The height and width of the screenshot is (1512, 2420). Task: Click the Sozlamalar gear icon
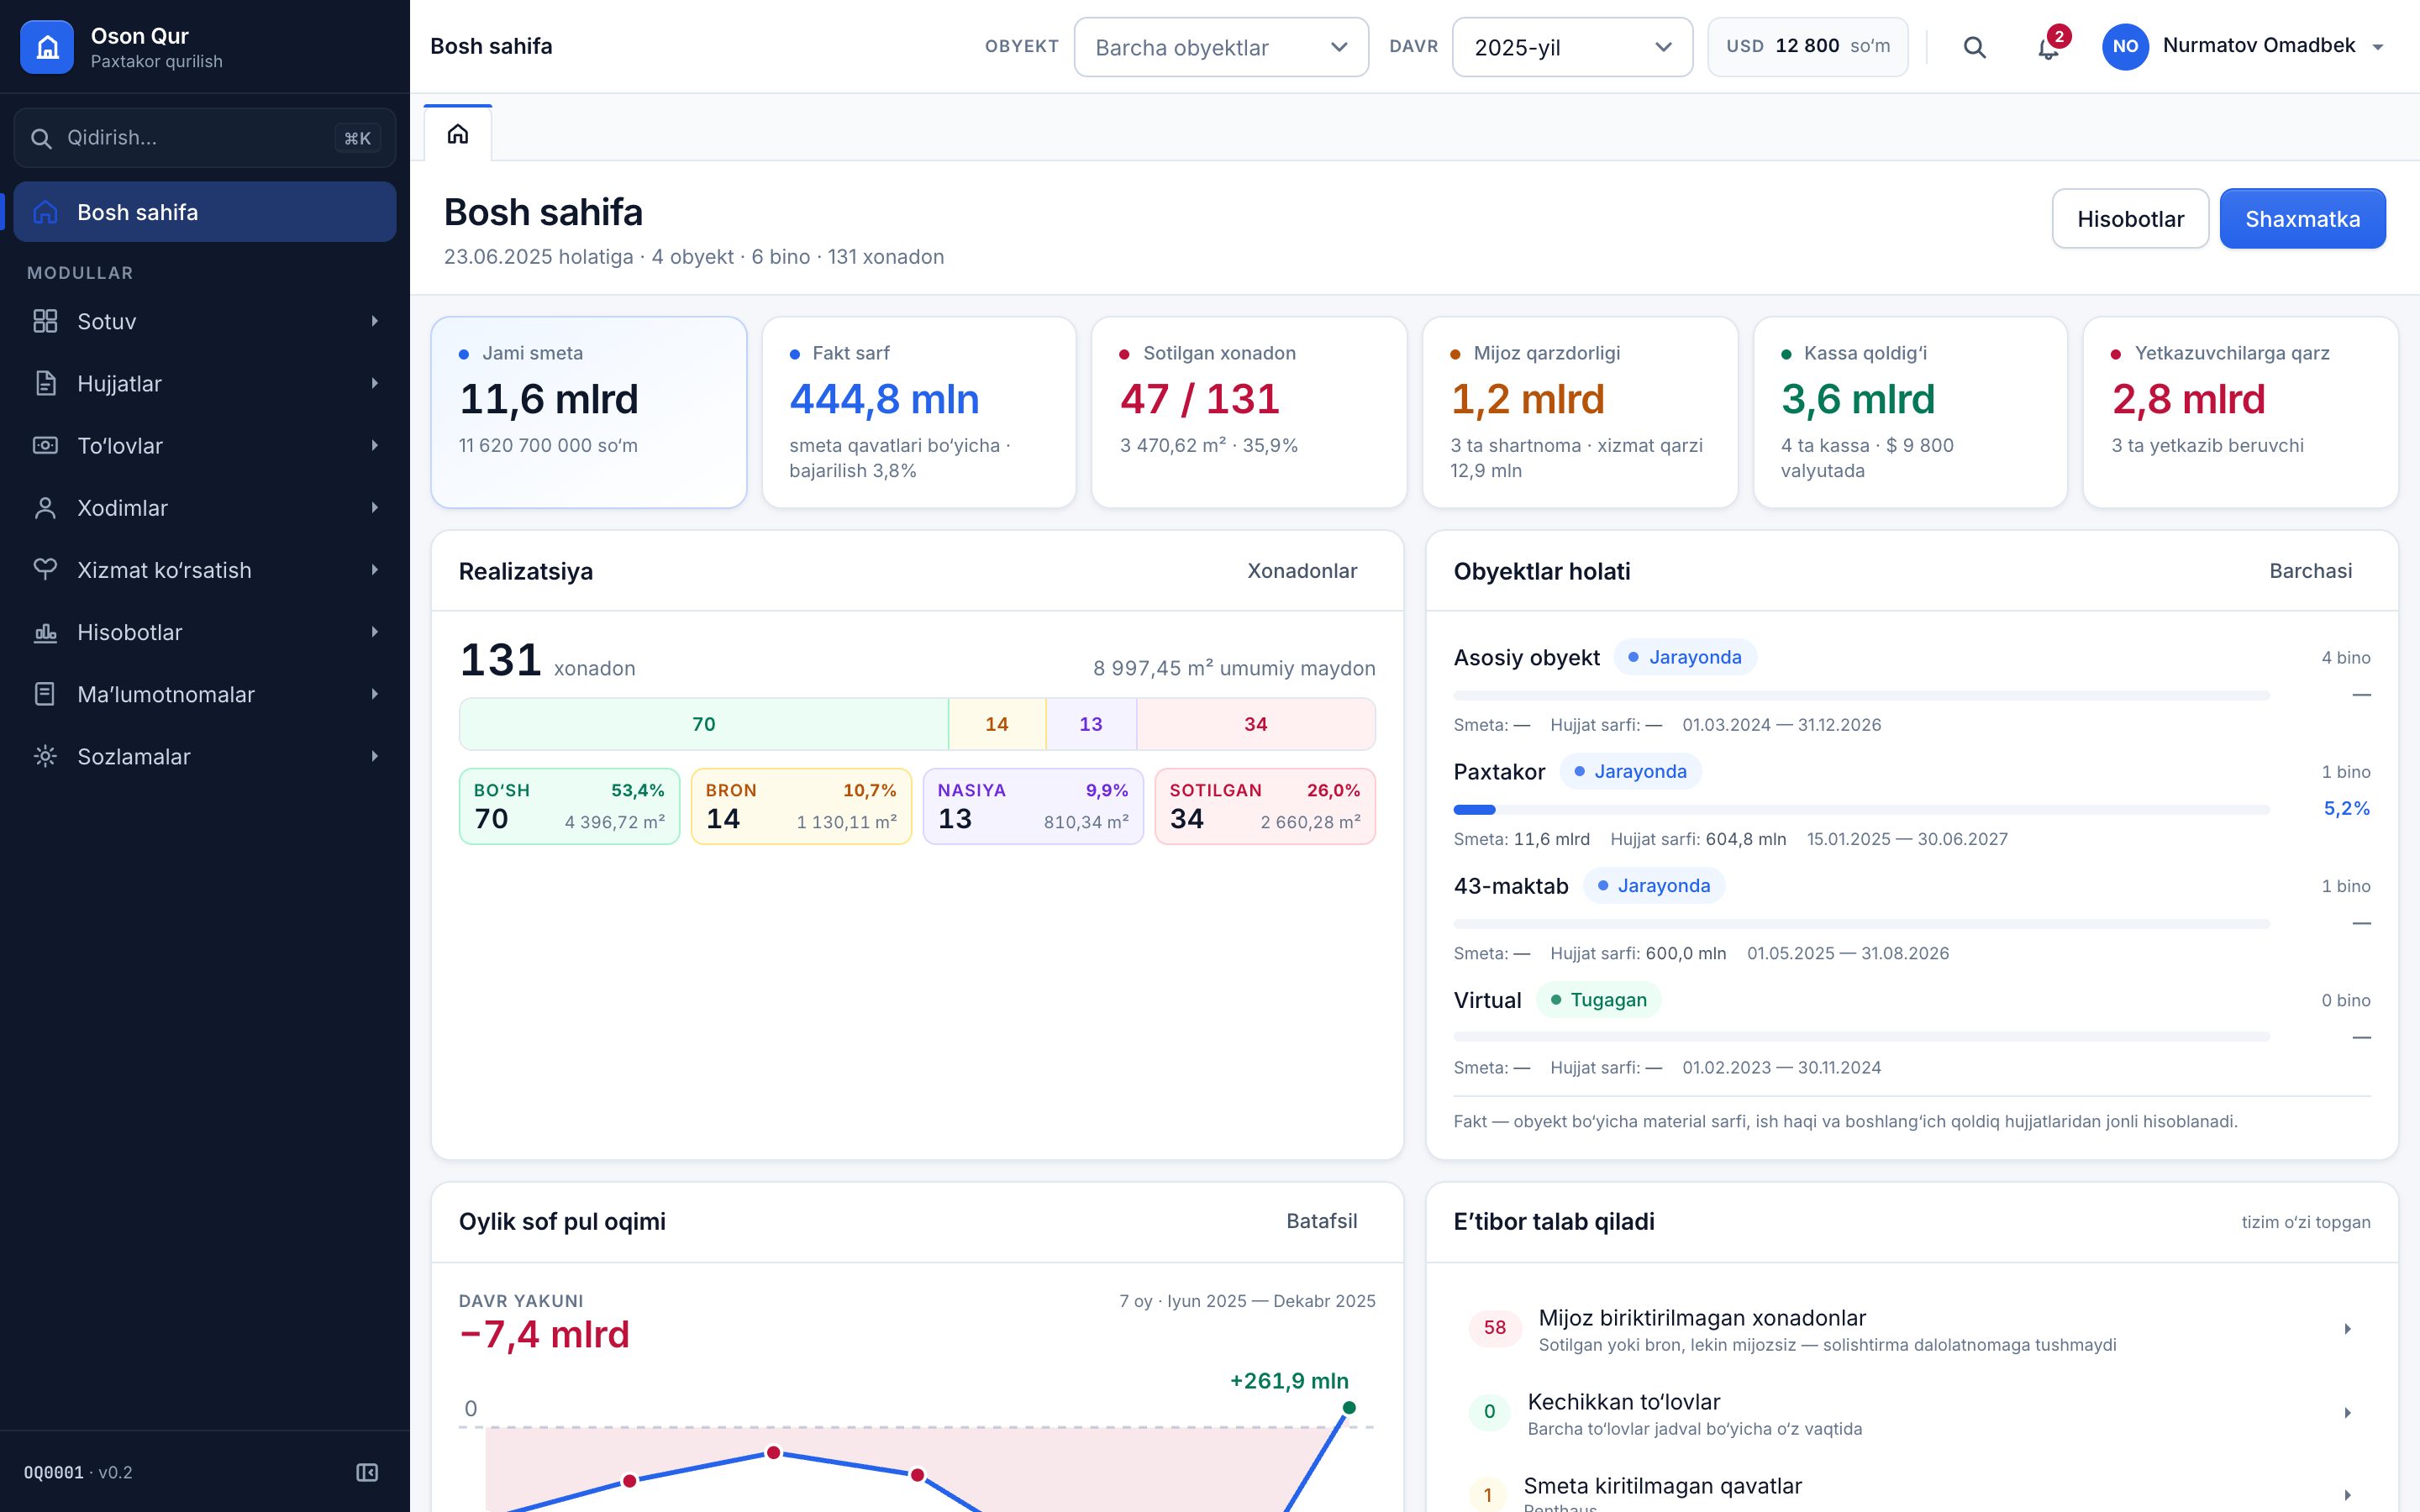pyautogui.click(x=45, y=756)
